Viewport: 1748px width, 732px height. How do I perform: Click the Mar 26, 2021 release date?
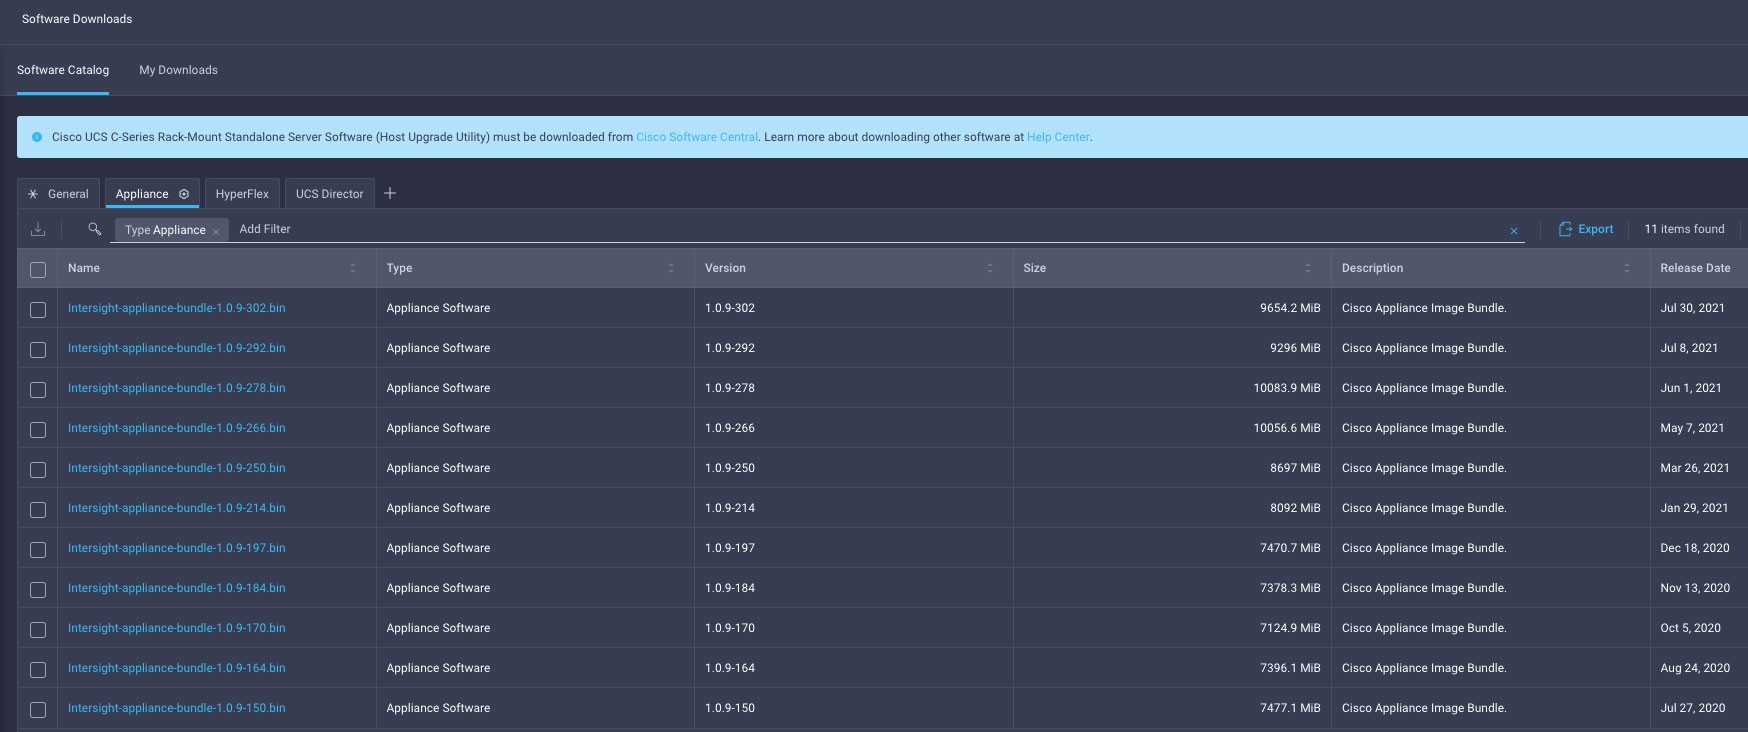coord(1695,468)
